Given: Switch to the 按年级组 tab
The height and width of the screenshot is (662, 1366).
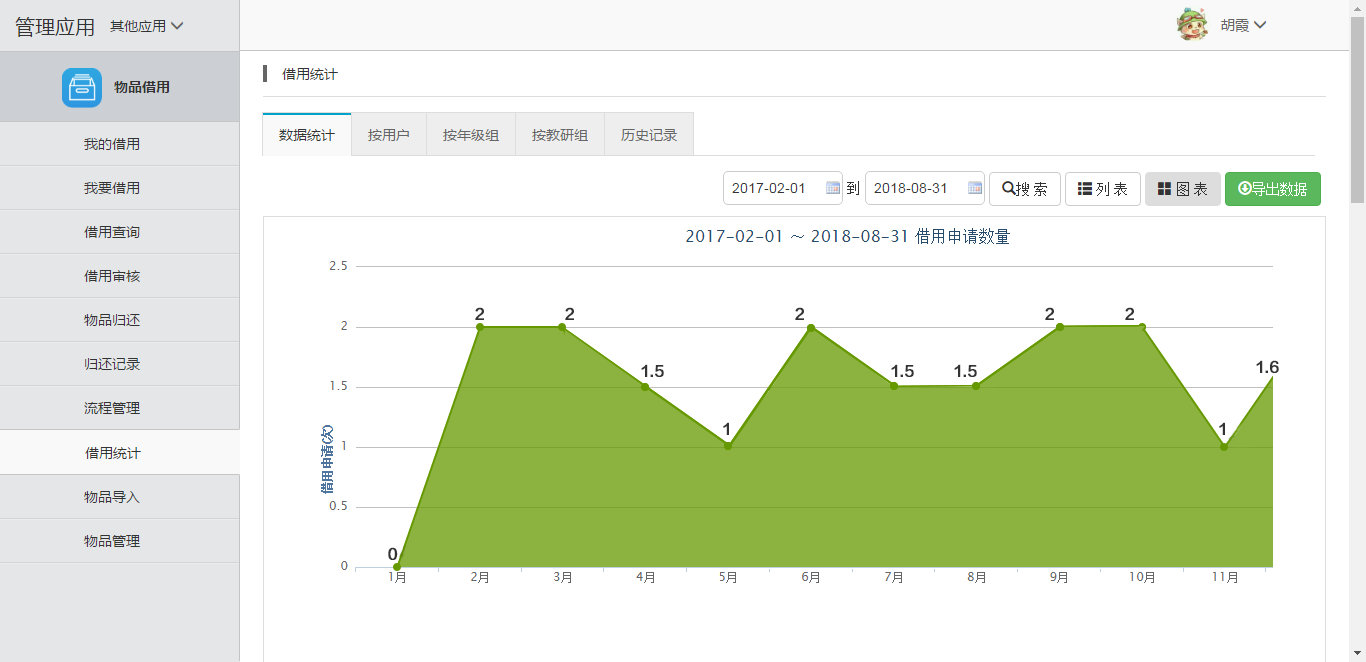Looking at the screenshot, I should click(x=470, y=135).
